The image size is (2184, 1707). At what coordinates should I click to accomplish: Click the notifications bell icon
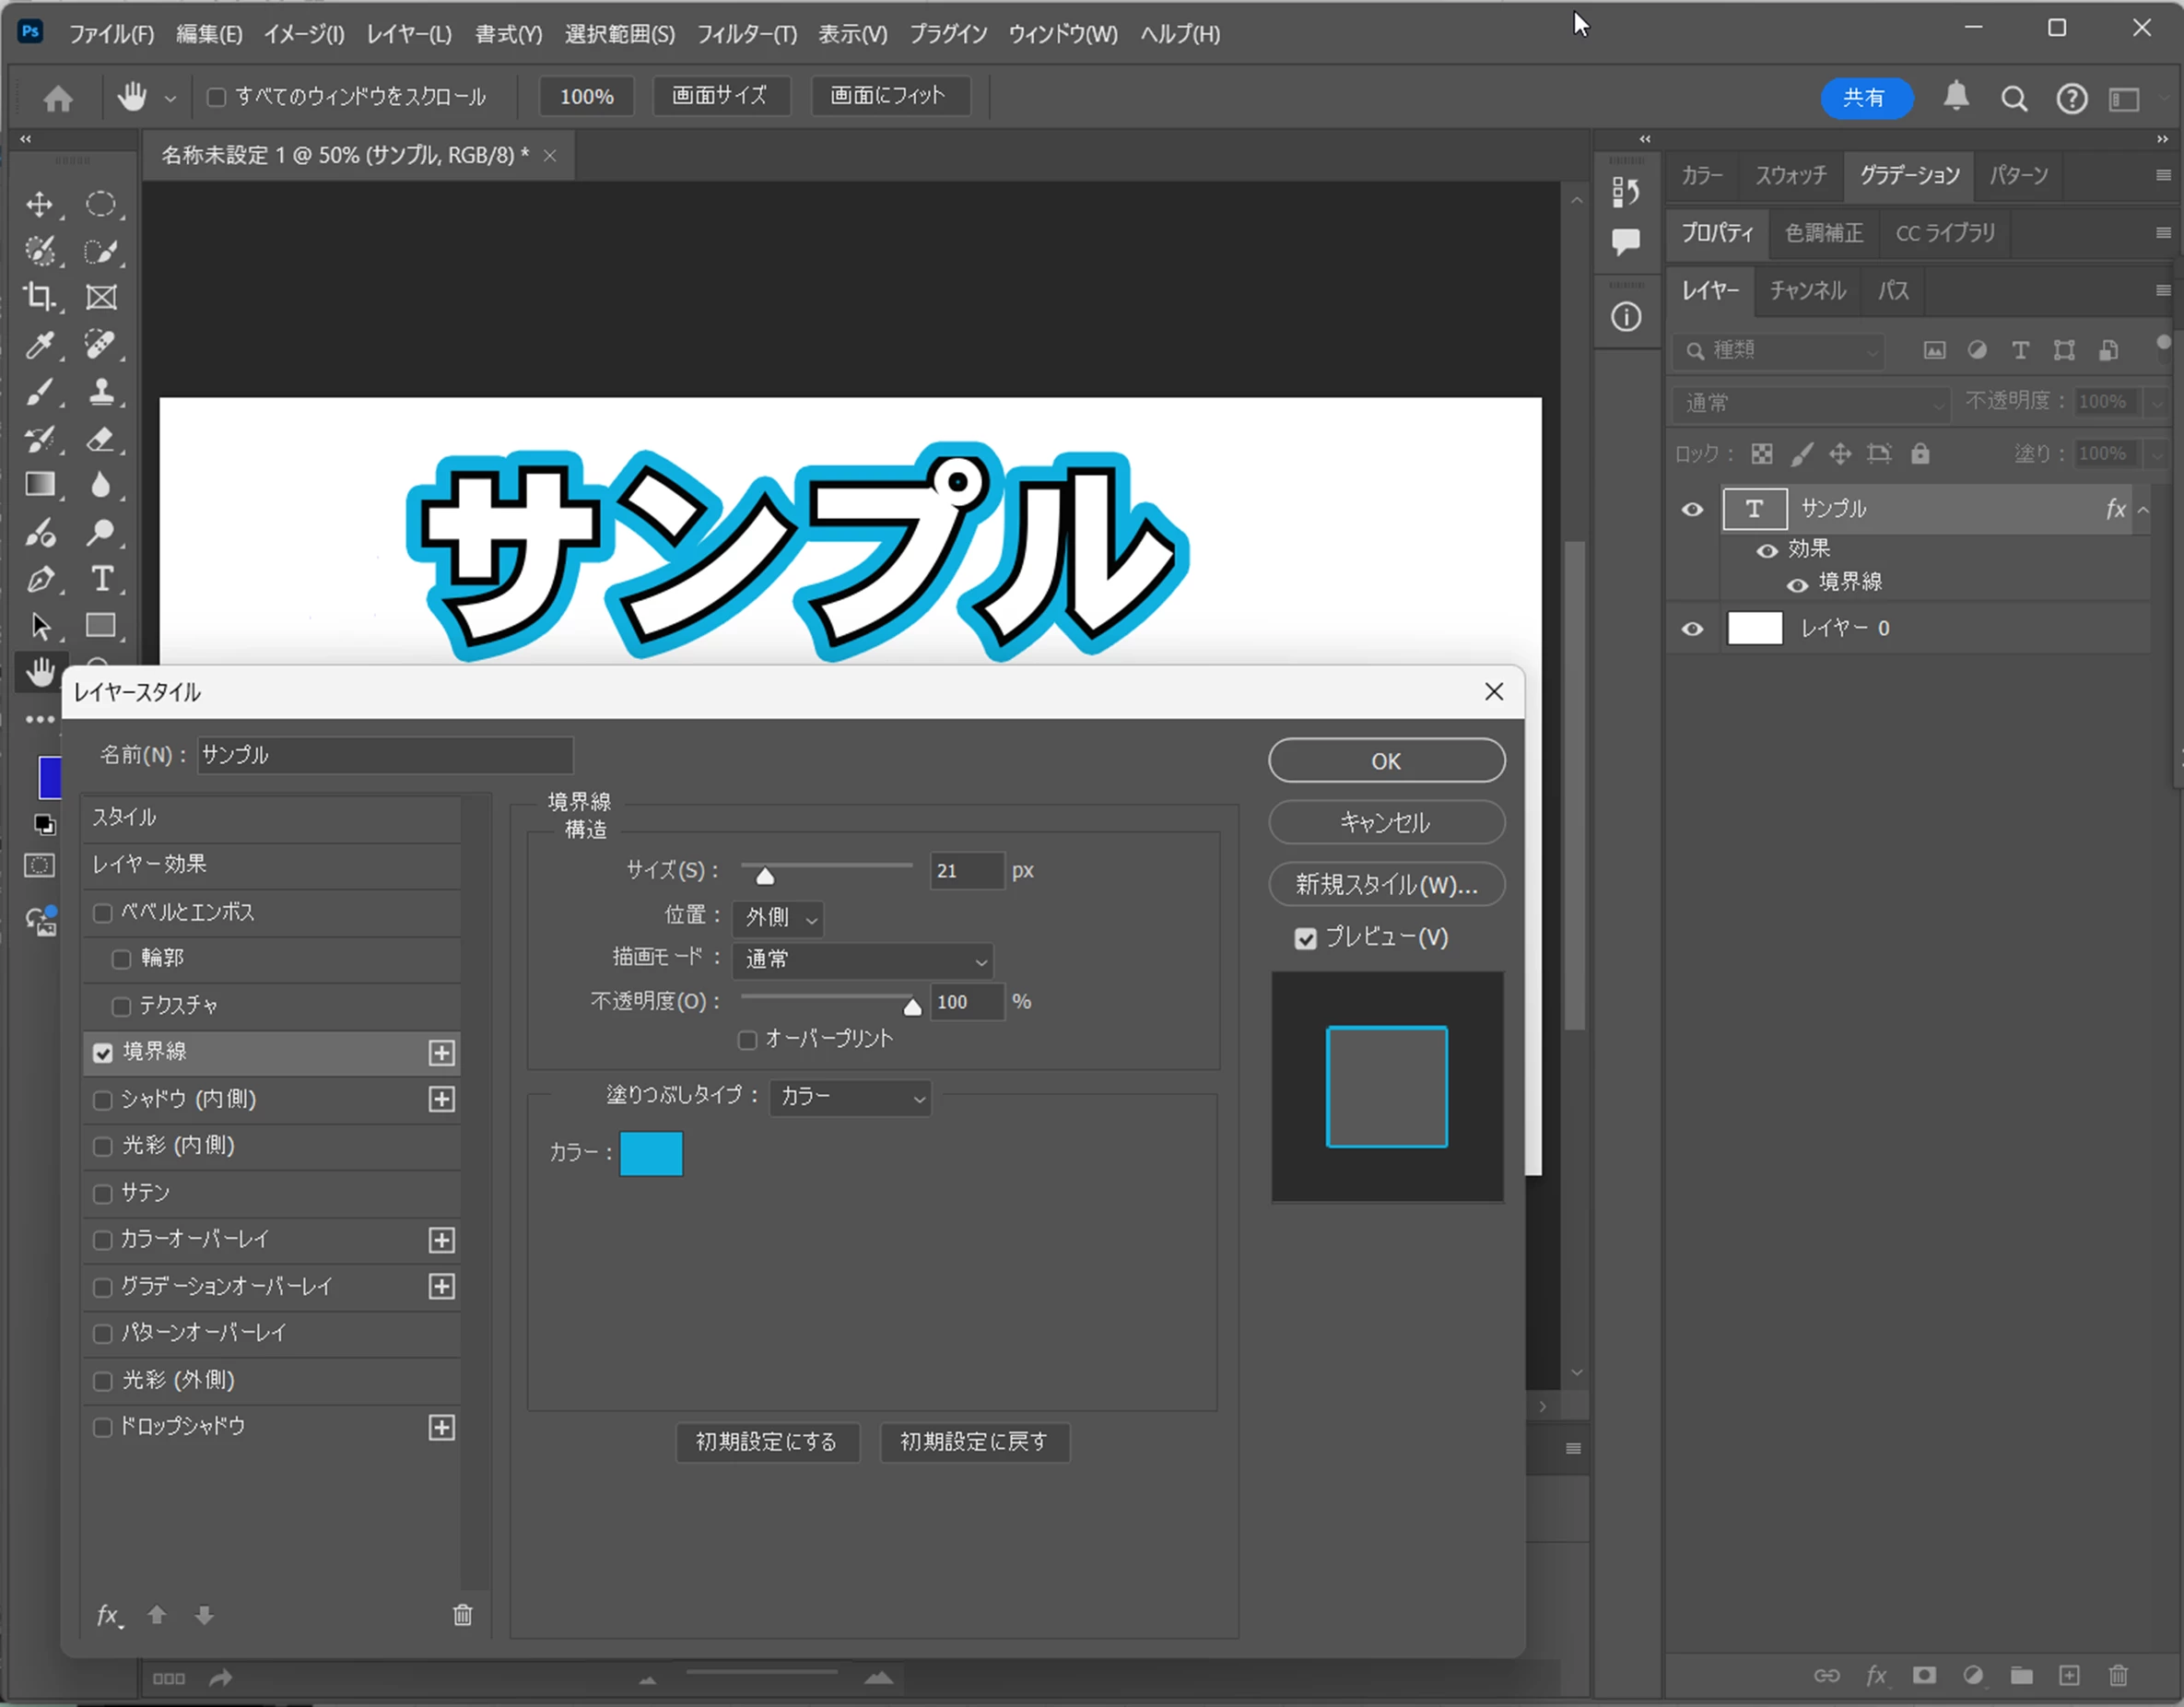[x=1956, y=96]
